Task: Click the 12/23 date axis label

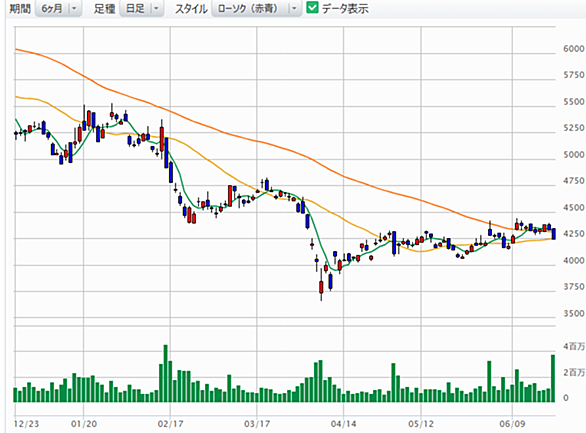Action: click(26, 424)
